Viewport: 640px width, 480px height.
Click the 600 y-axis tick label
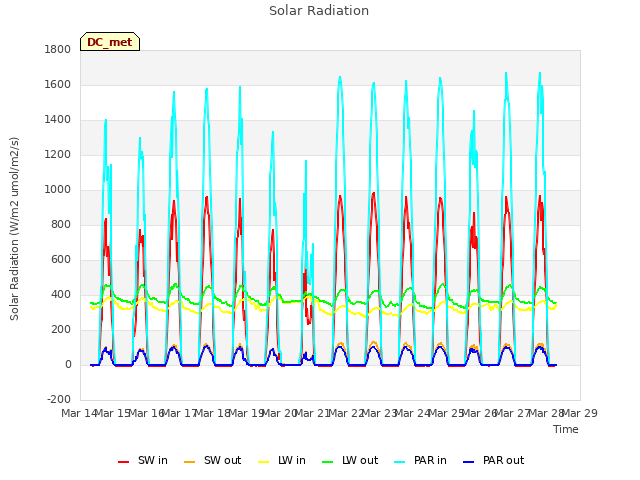61,260
